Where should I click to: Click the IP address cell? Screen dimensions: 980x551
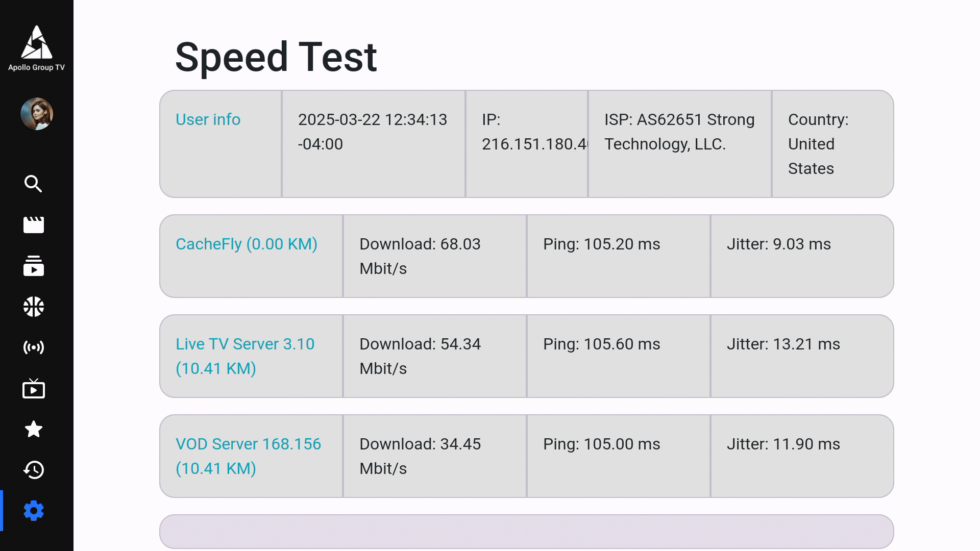[527, 144]
